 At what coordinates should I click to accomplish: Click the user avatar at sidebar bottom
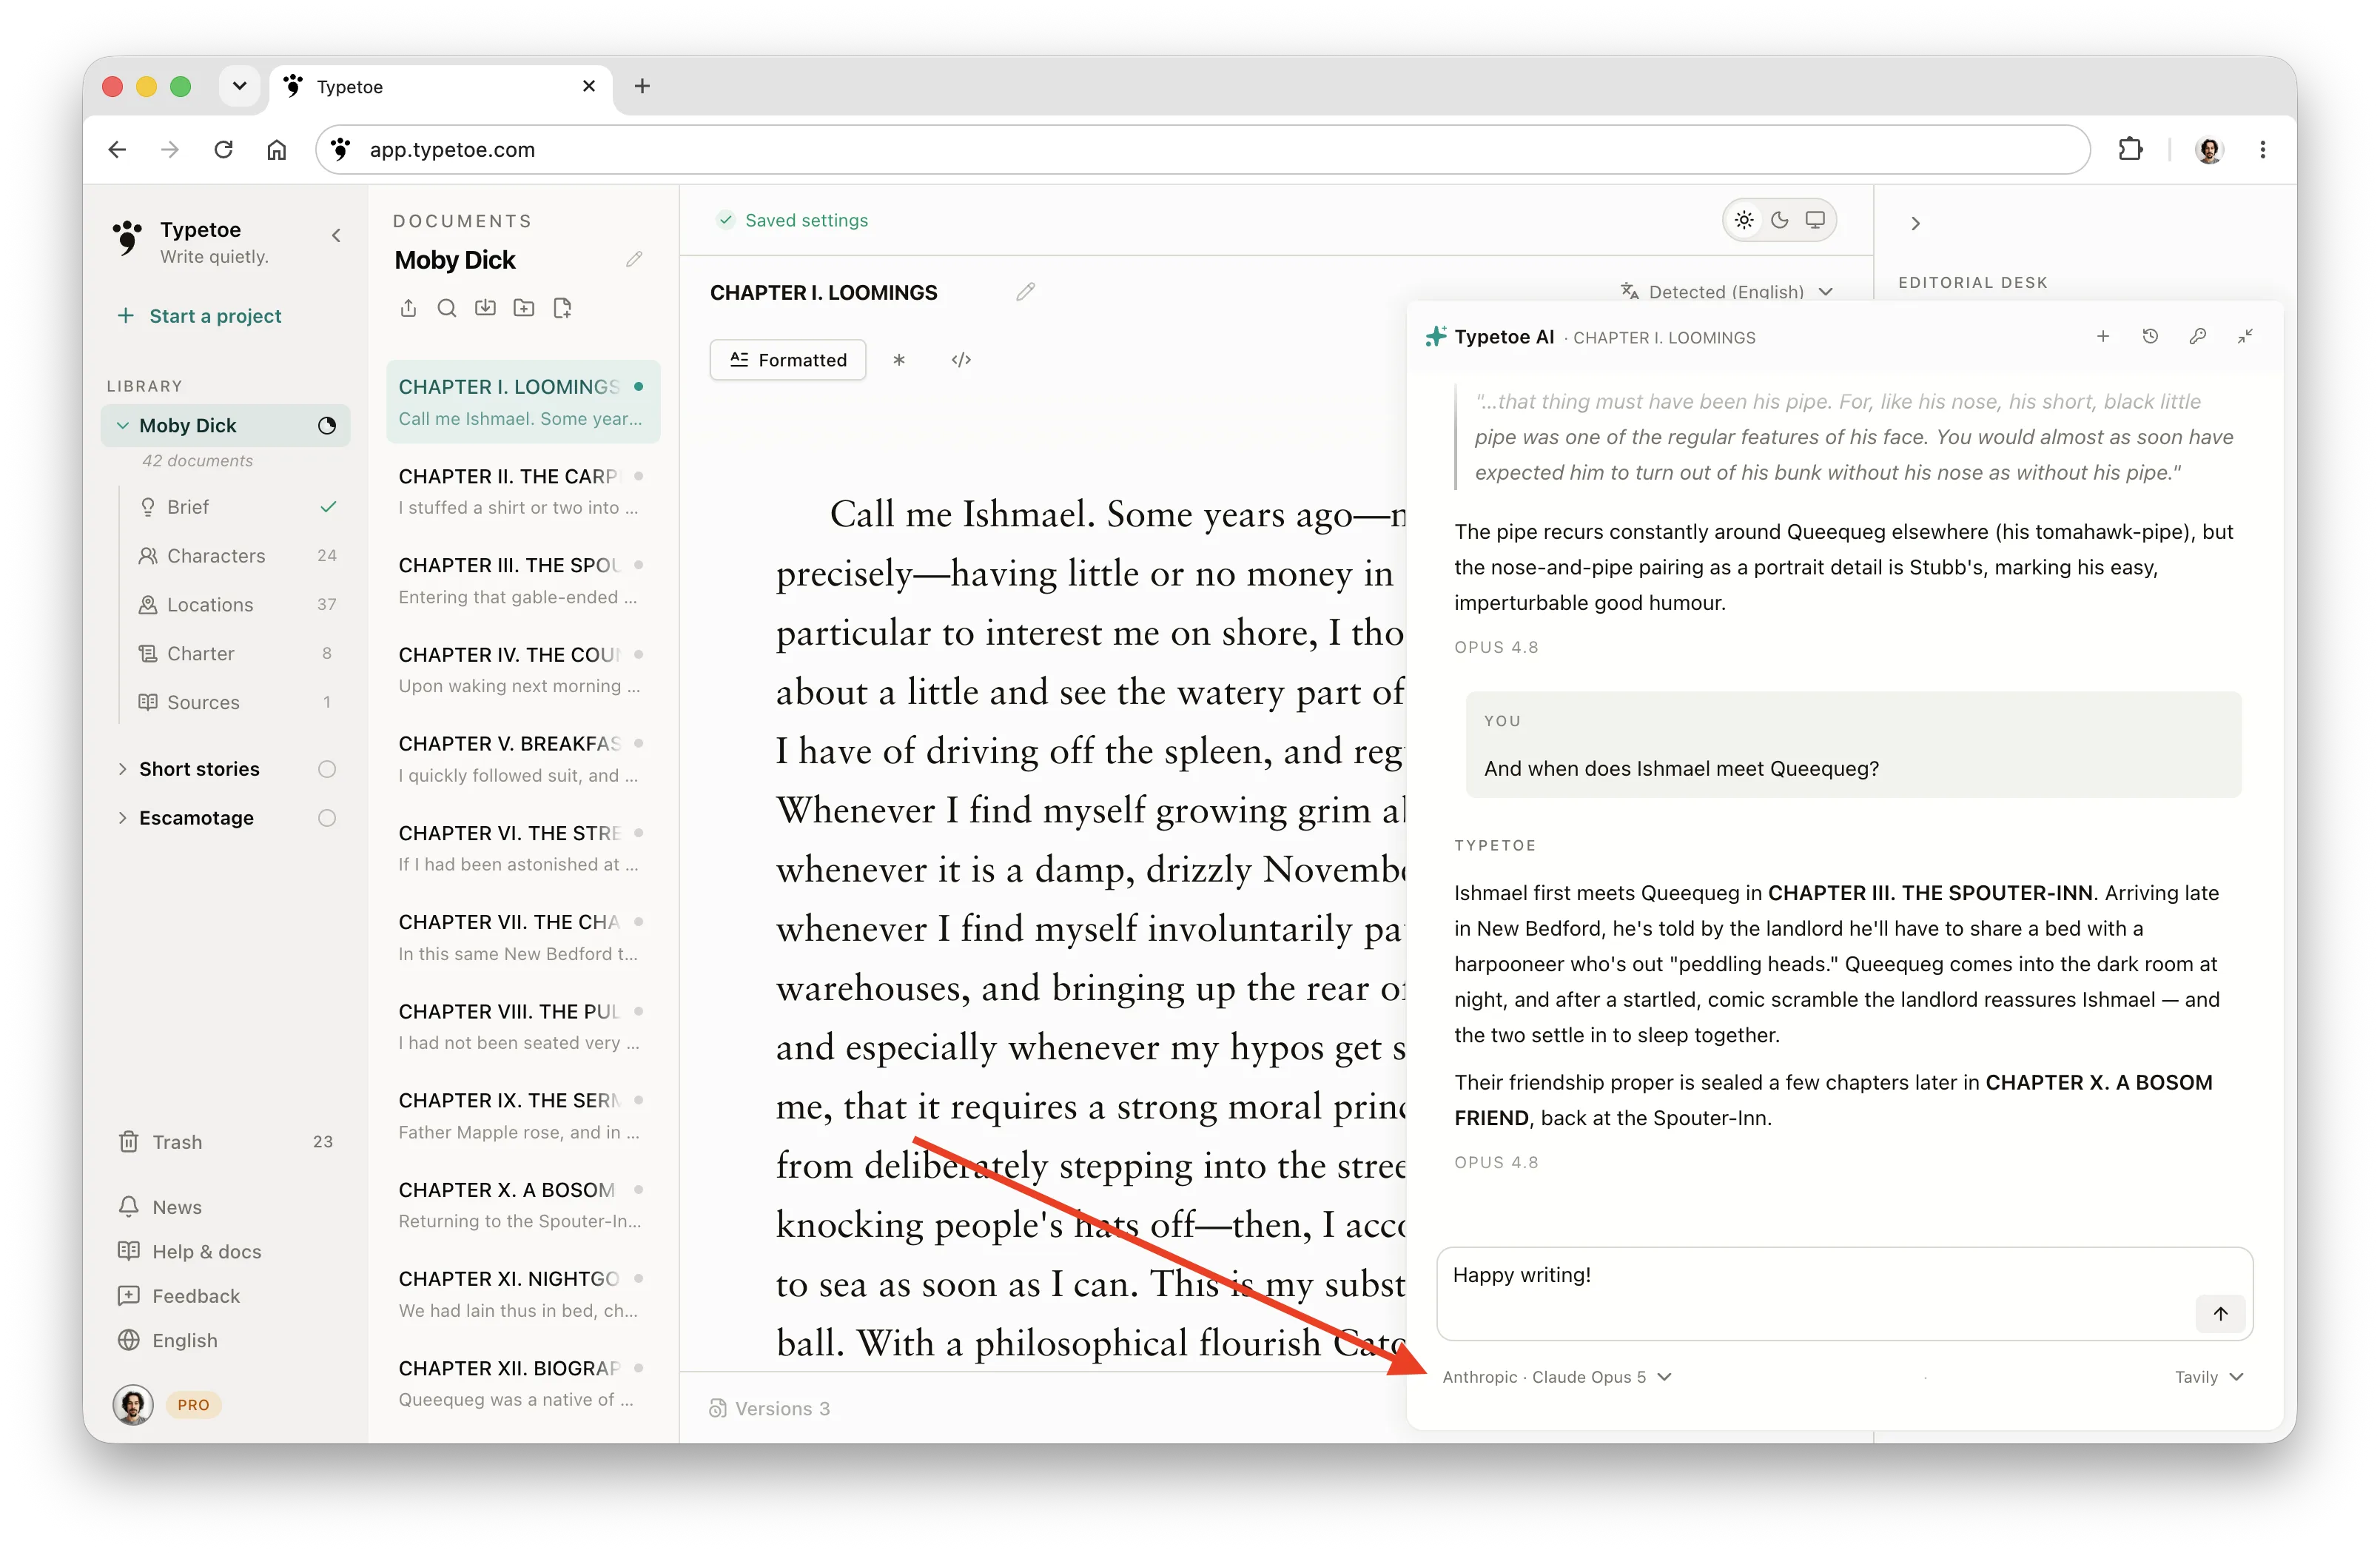tap(133, 1405)
